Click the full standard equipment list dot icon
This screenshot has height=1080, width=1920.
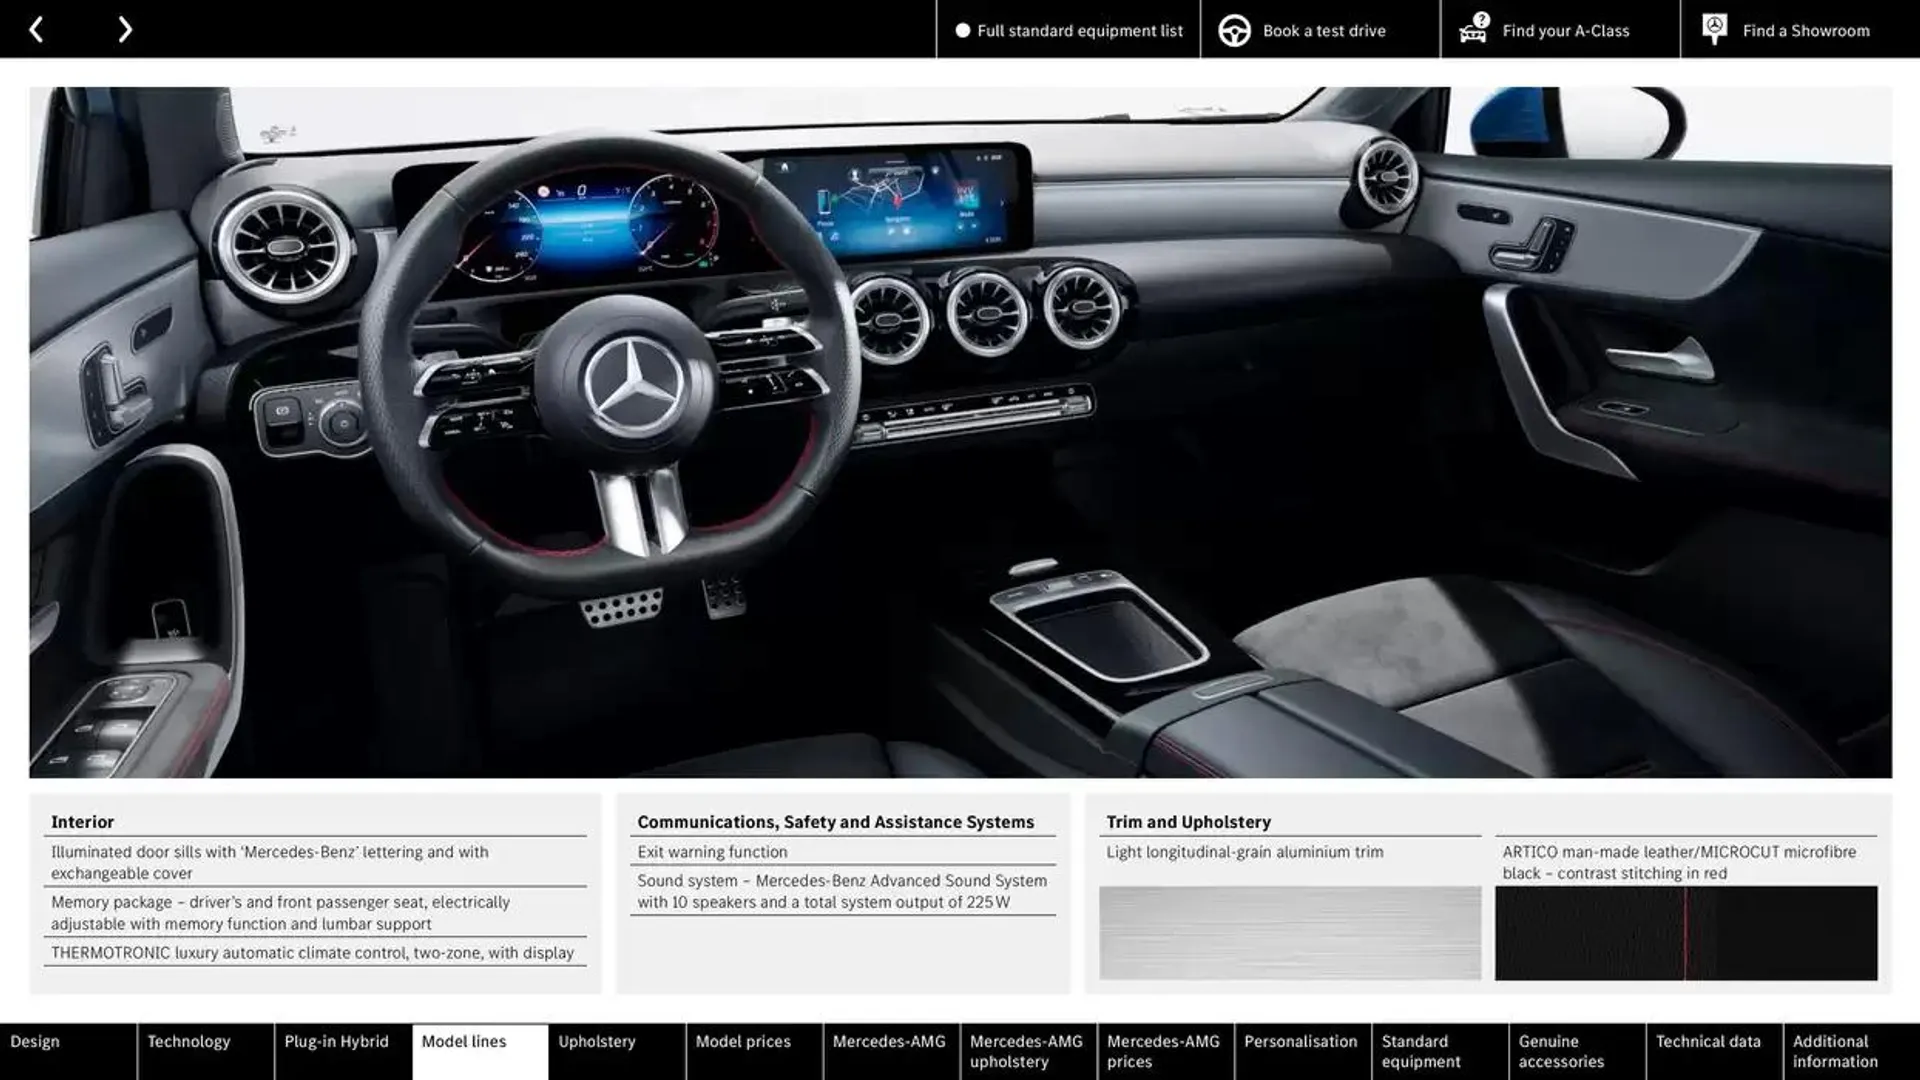click(959, 29)
